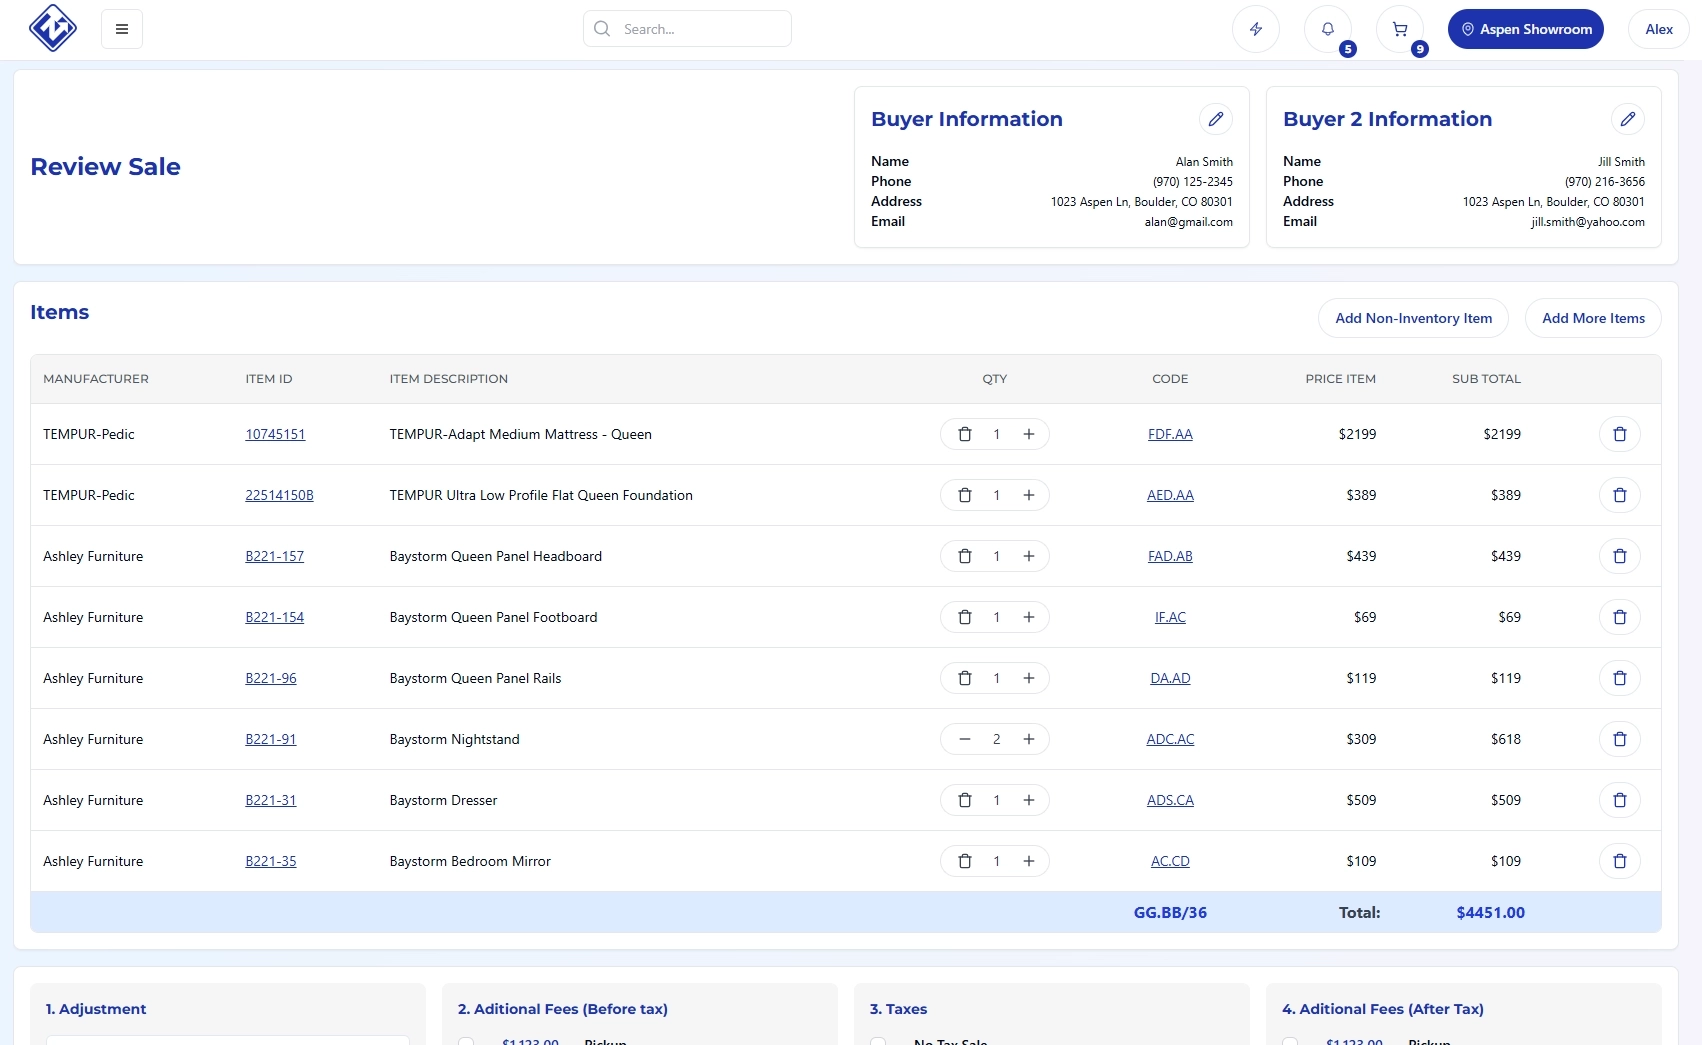This screenshot has height=1045, width=1702.
Task: Edit Buyer Information using the pencil icon
Action: pos(1216,119)
